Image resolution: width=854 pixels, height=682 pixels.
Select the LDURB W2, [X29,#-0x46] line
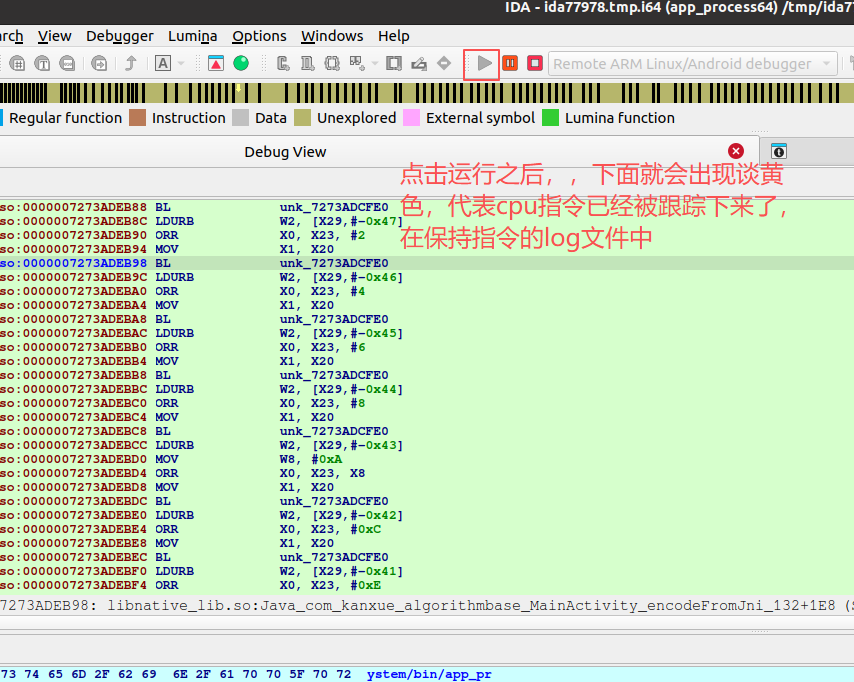[x=427, y=277]
